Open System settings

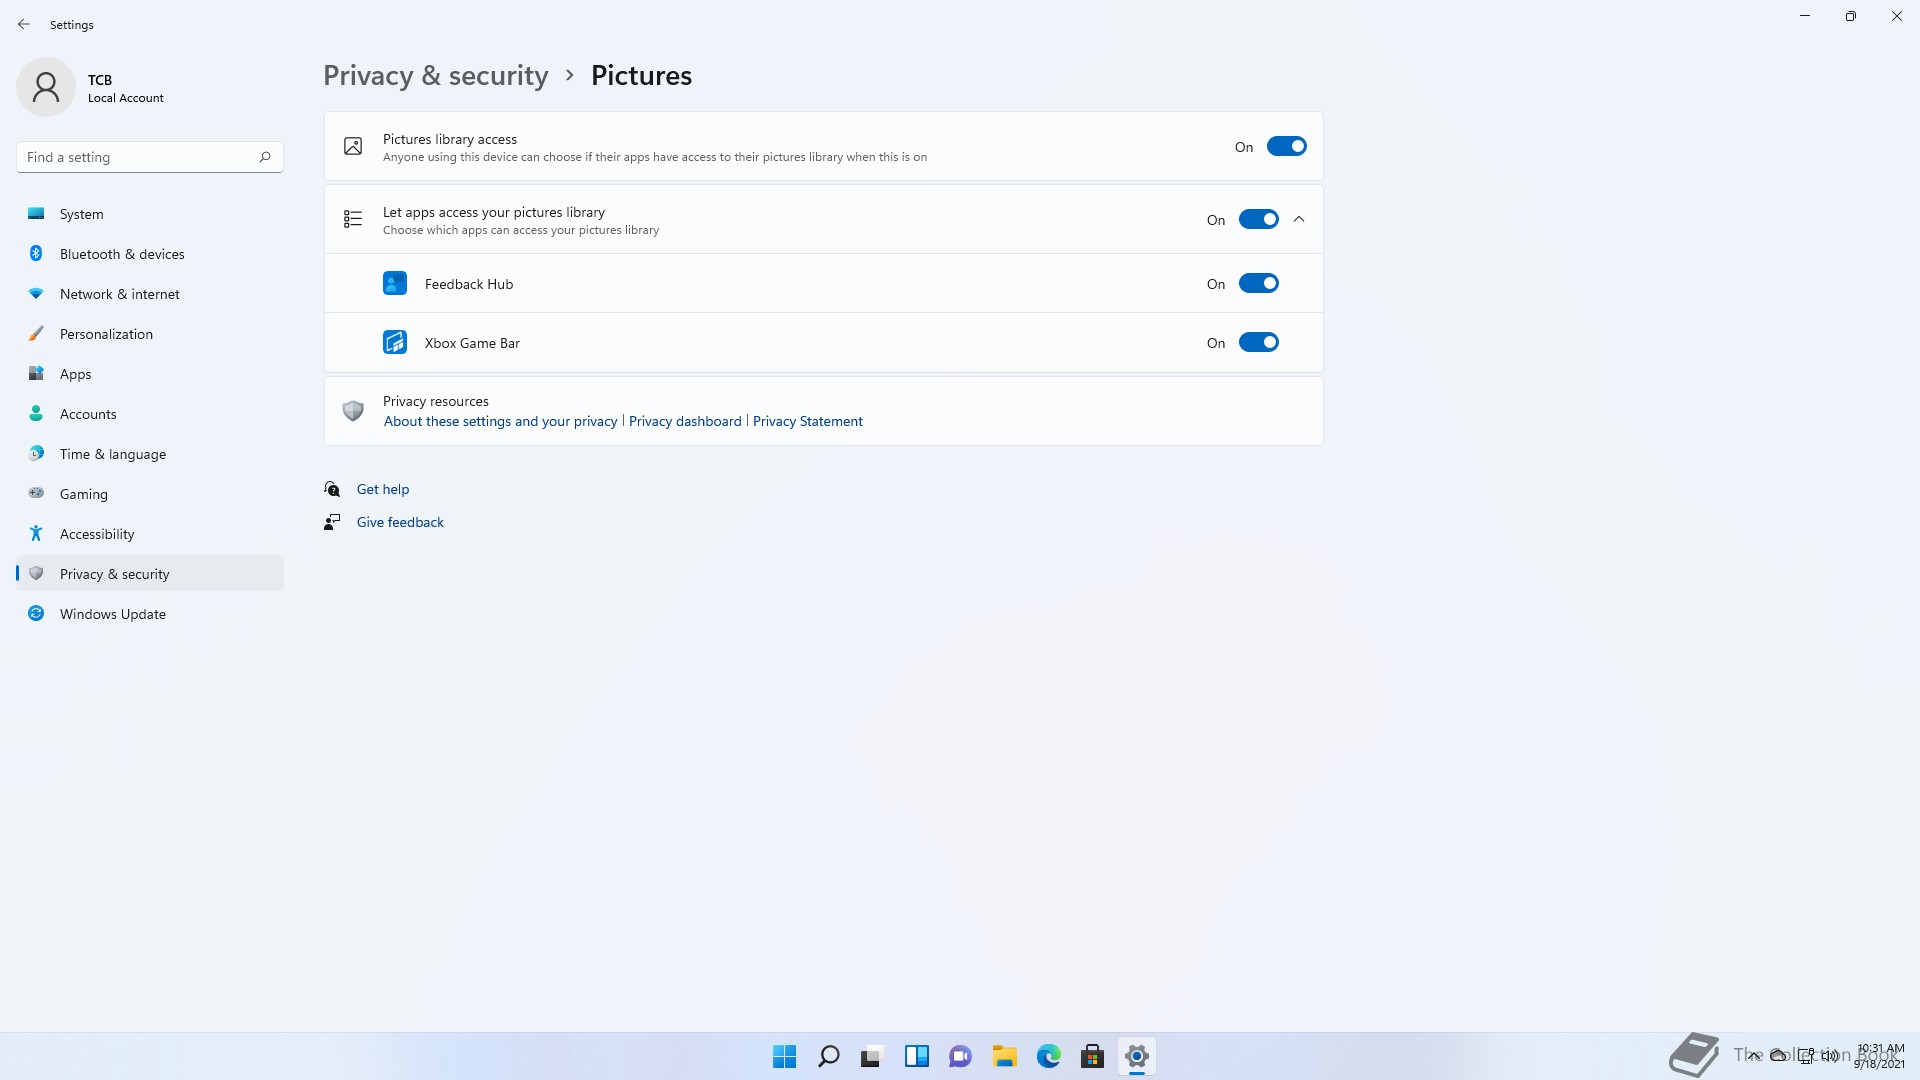(150, 214)
